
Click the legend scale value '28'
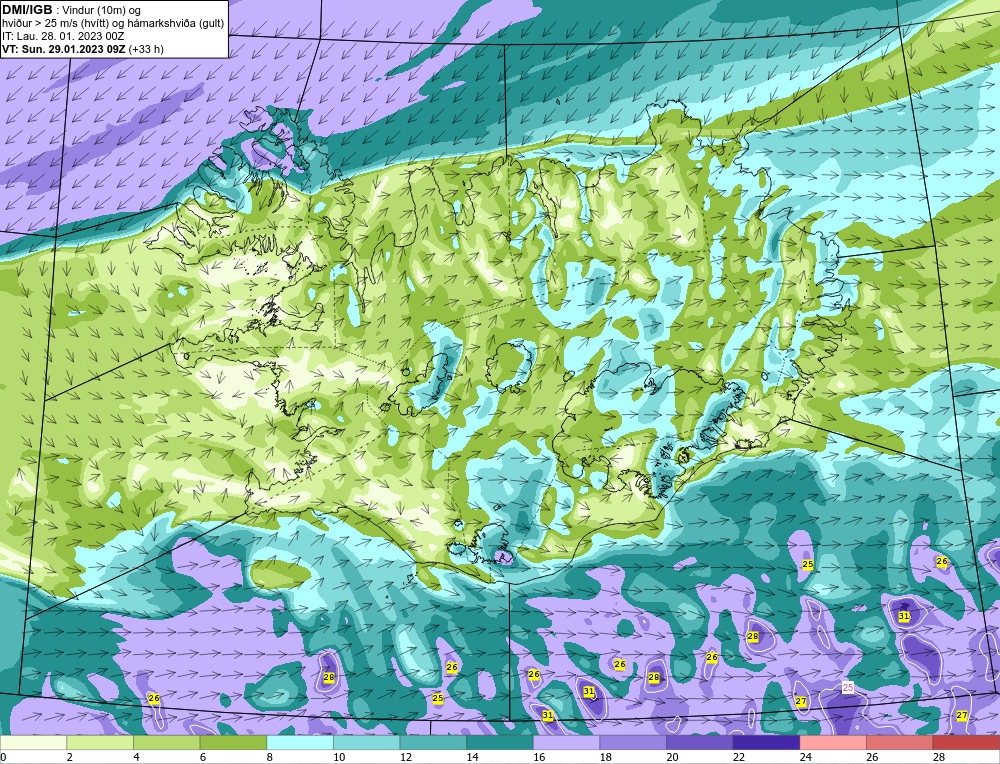[x=939, y=757]
